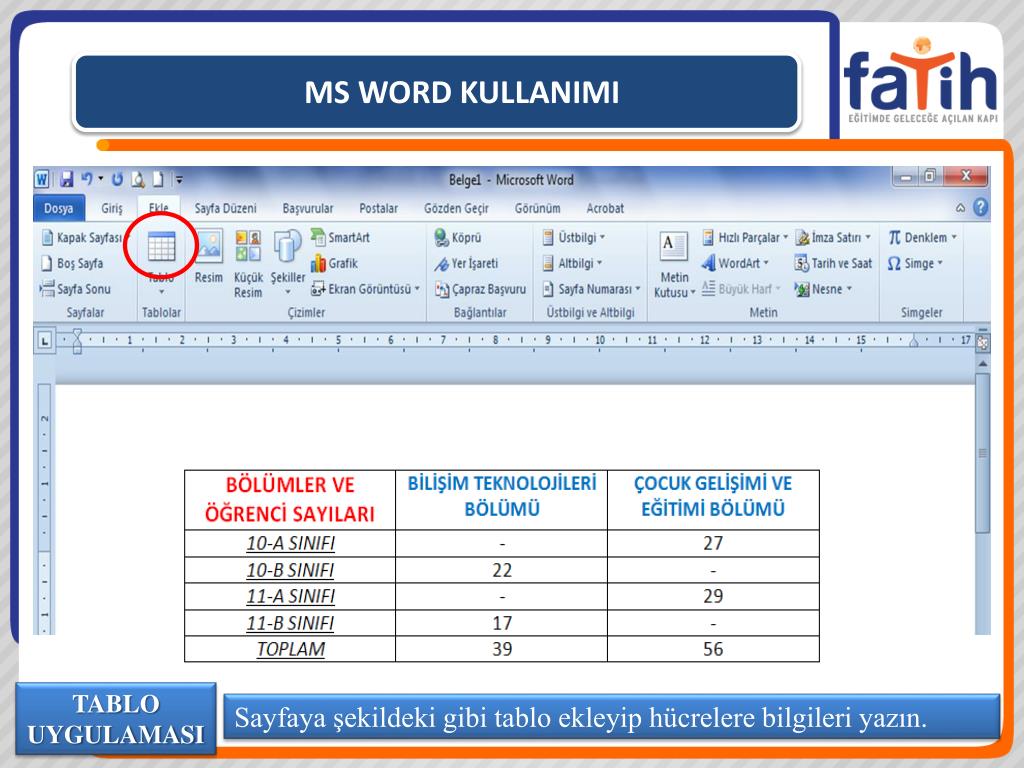
Task: Open the Sayfa Numarası page number dropdown
Action: [592, 289]
